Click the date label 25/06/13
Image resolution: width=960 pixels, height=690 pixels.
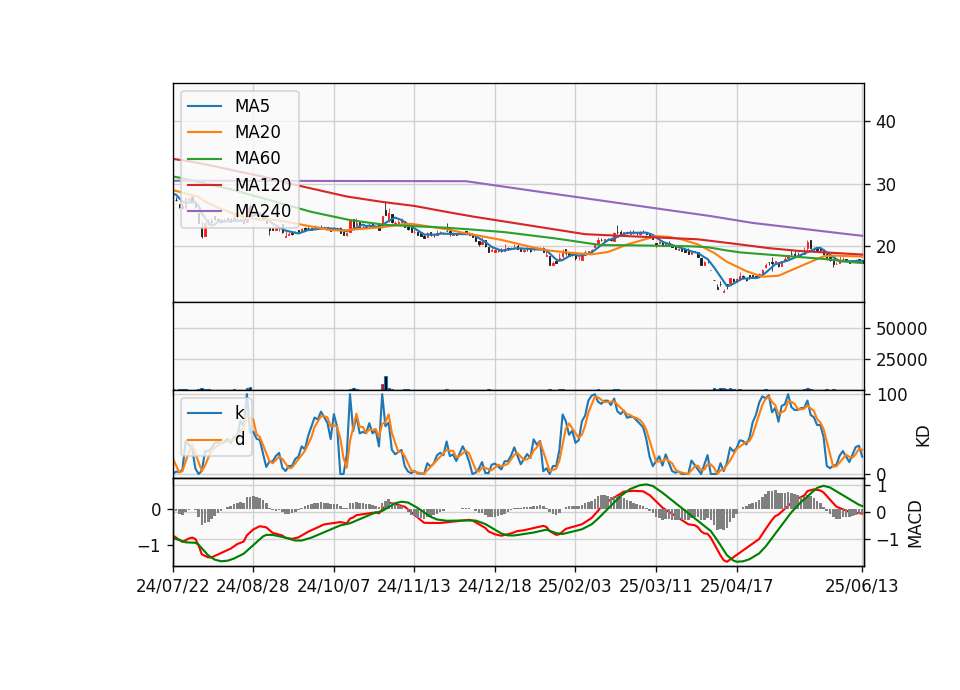(861, 586)
